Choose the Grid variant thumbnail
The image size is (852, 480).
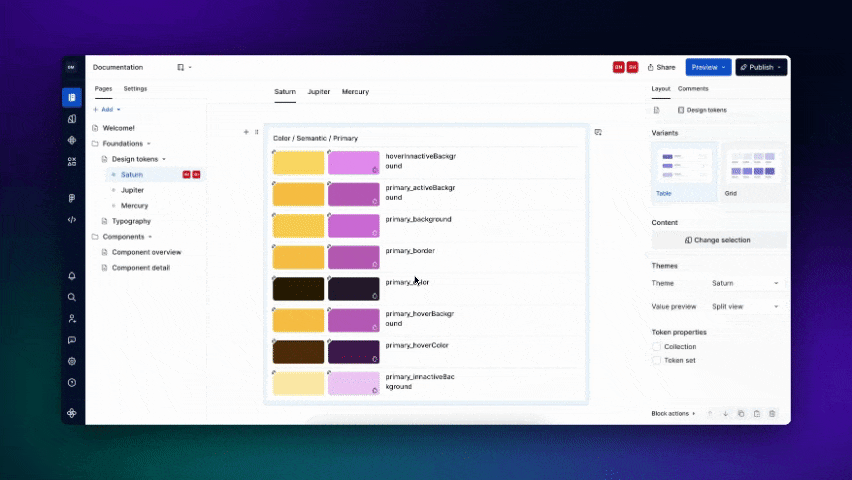753,172
